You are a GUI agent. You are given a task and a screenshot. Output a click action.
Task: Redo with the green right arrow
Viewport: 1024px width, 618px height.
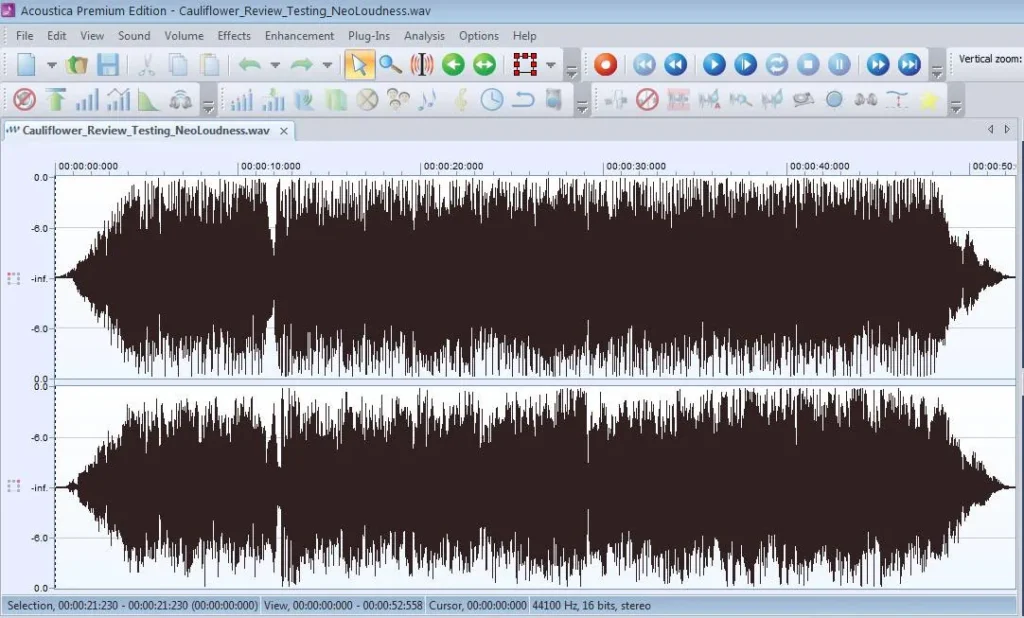click(301, 65)
